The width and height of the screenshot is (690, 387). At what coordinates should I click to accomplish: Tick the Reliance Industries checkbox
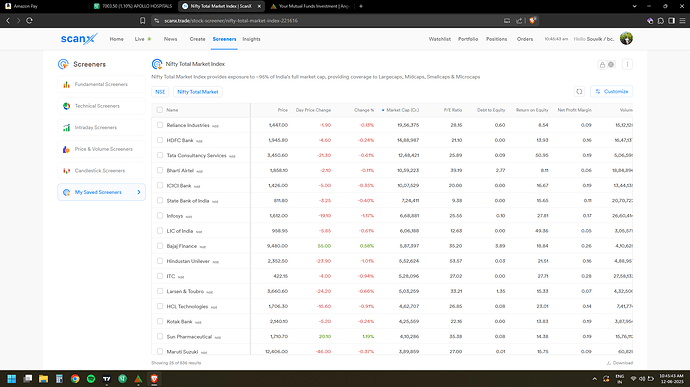coord(160,125)
